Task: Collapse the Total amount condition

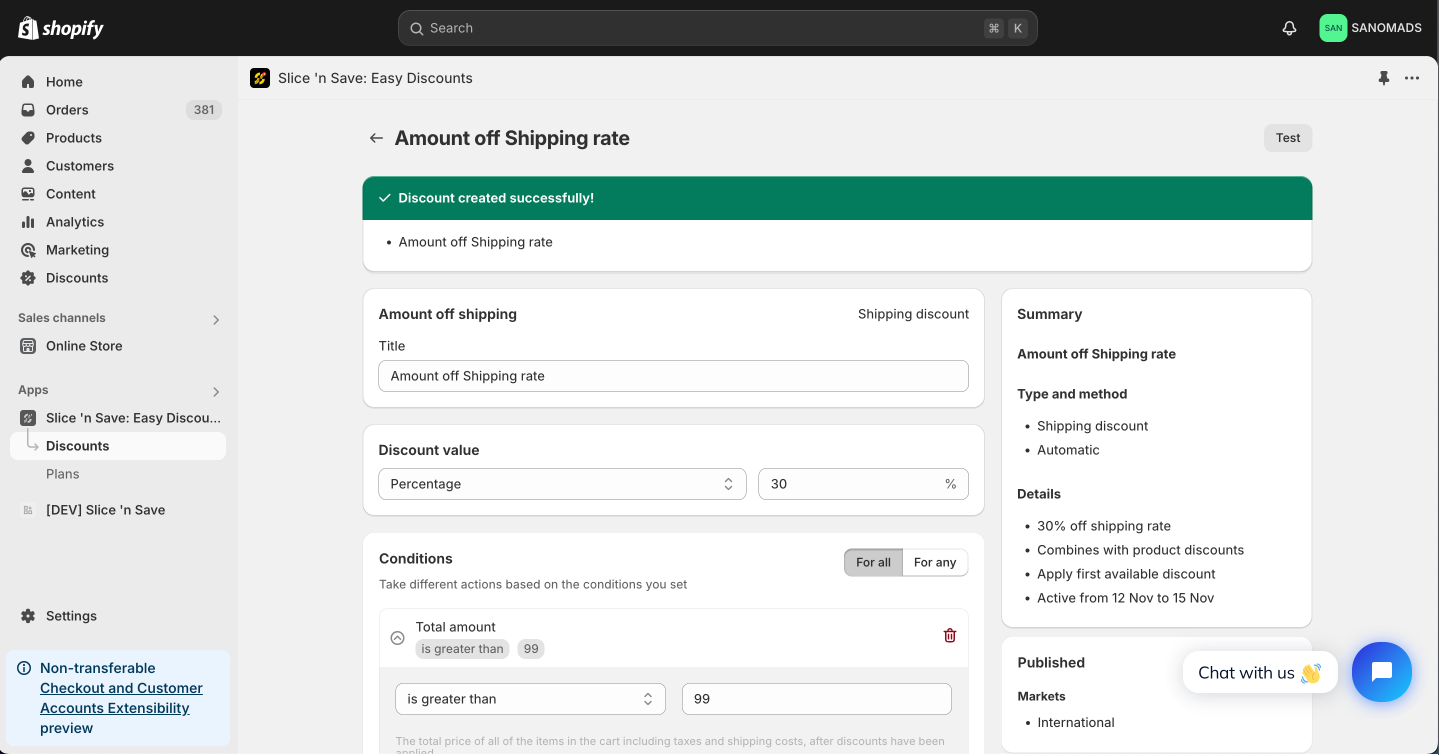Action: 397,638
